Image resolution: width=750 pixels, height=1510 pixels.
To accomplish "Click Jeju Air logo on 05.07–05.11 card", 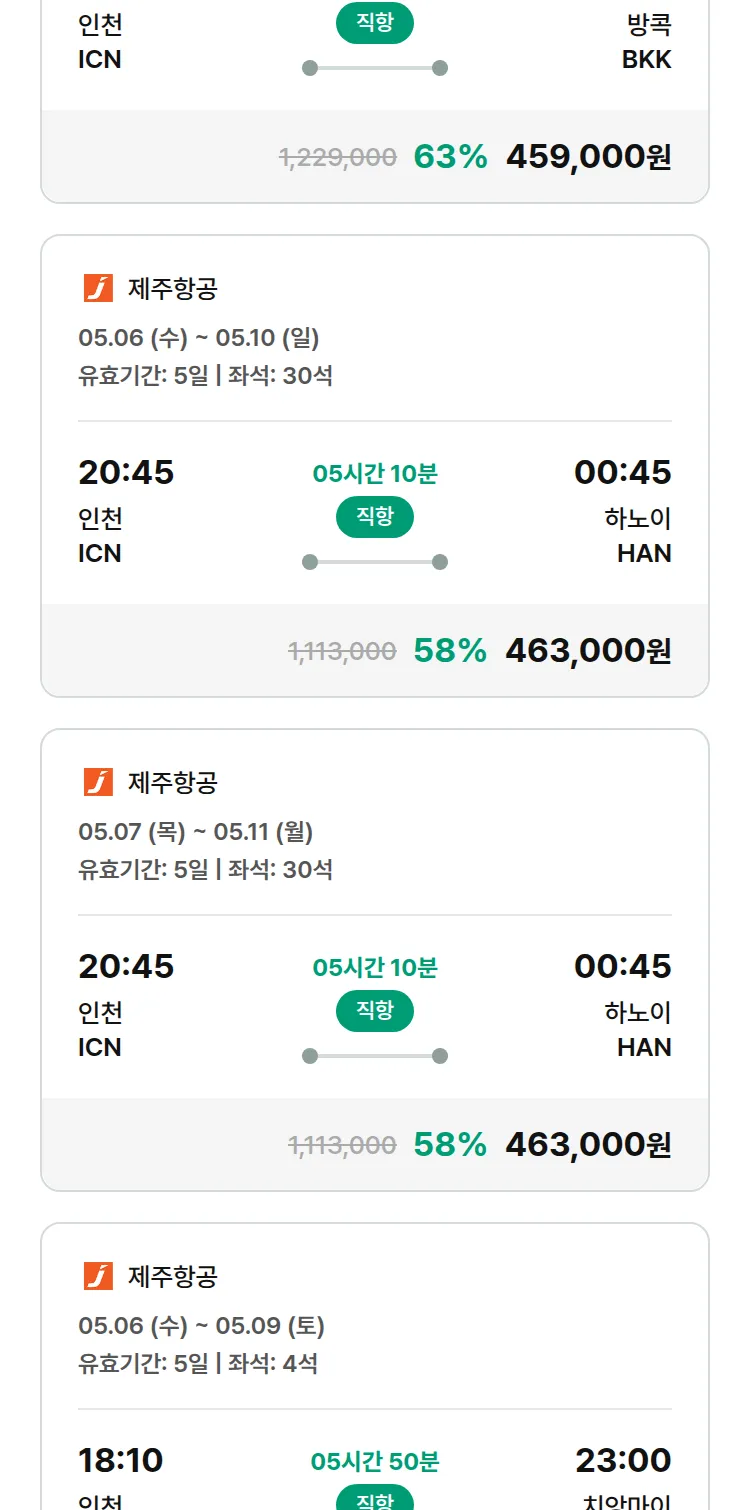I will coord(98,782).
